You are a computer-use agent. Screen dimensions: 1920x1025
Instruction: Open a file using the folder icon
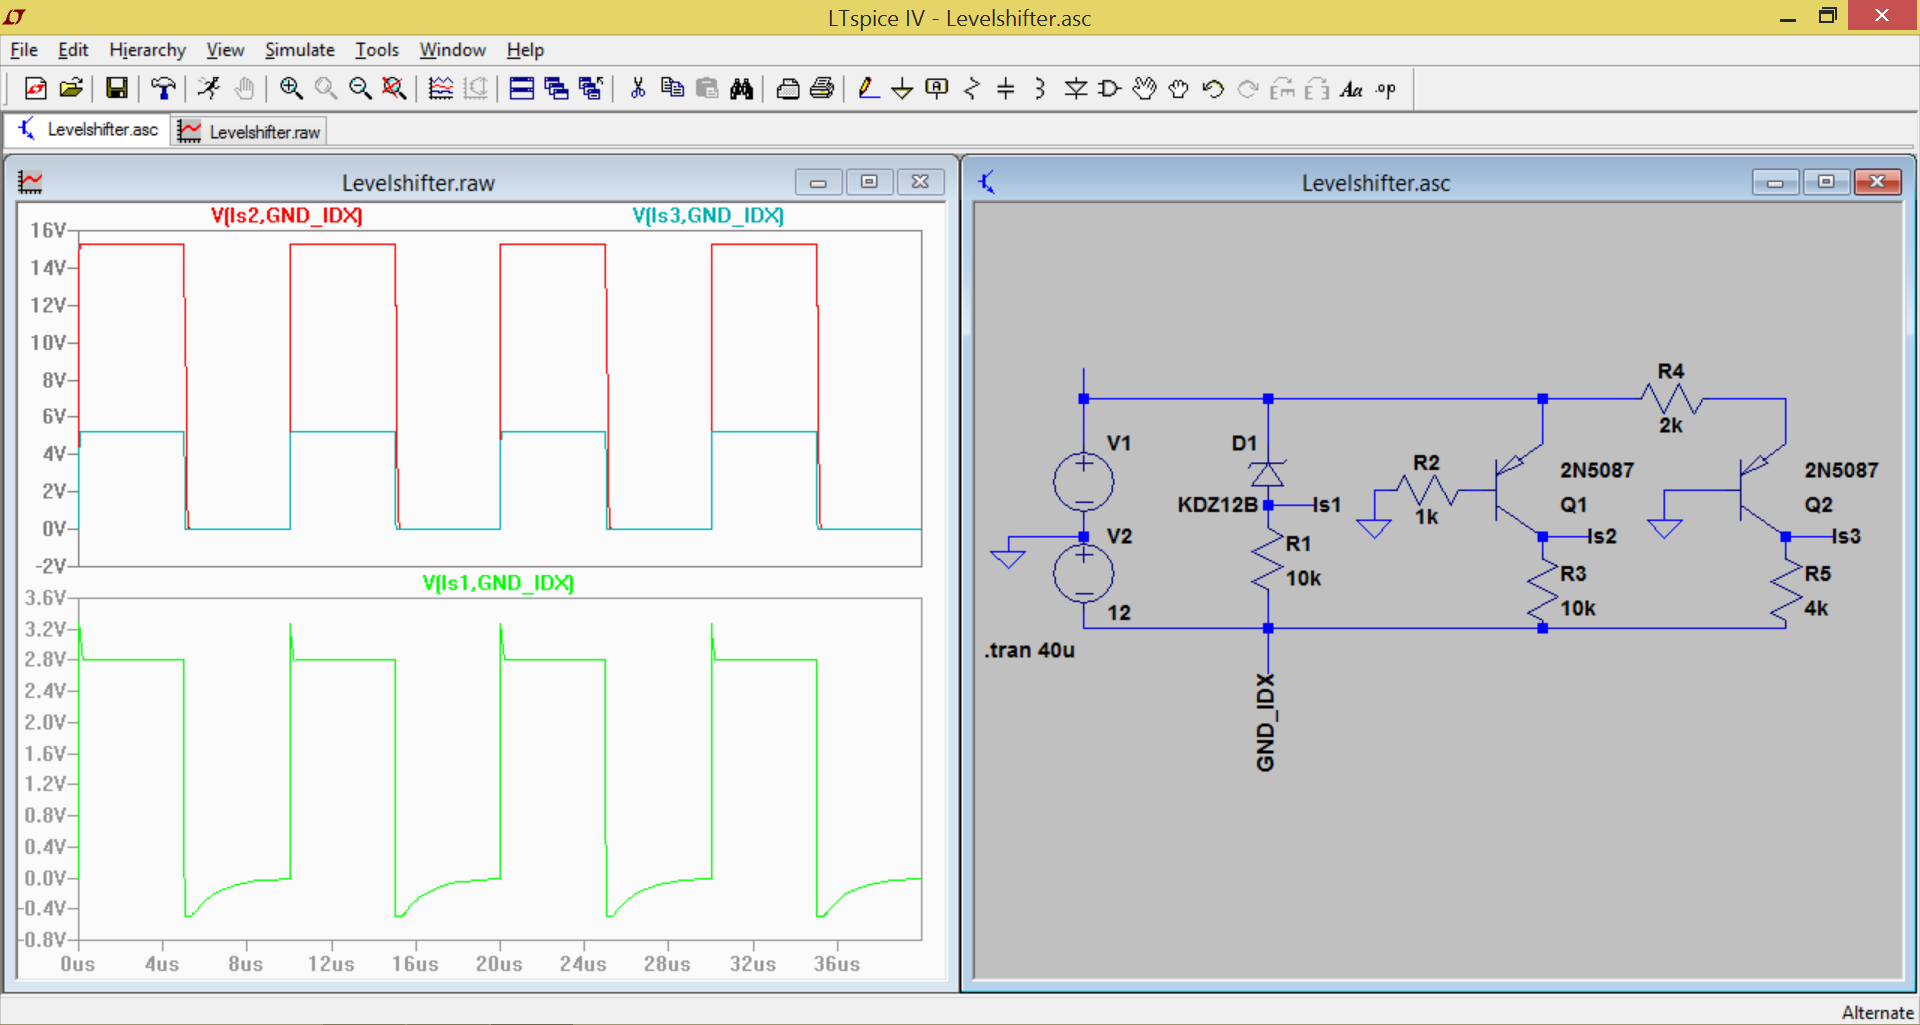[x=71, y=89]
